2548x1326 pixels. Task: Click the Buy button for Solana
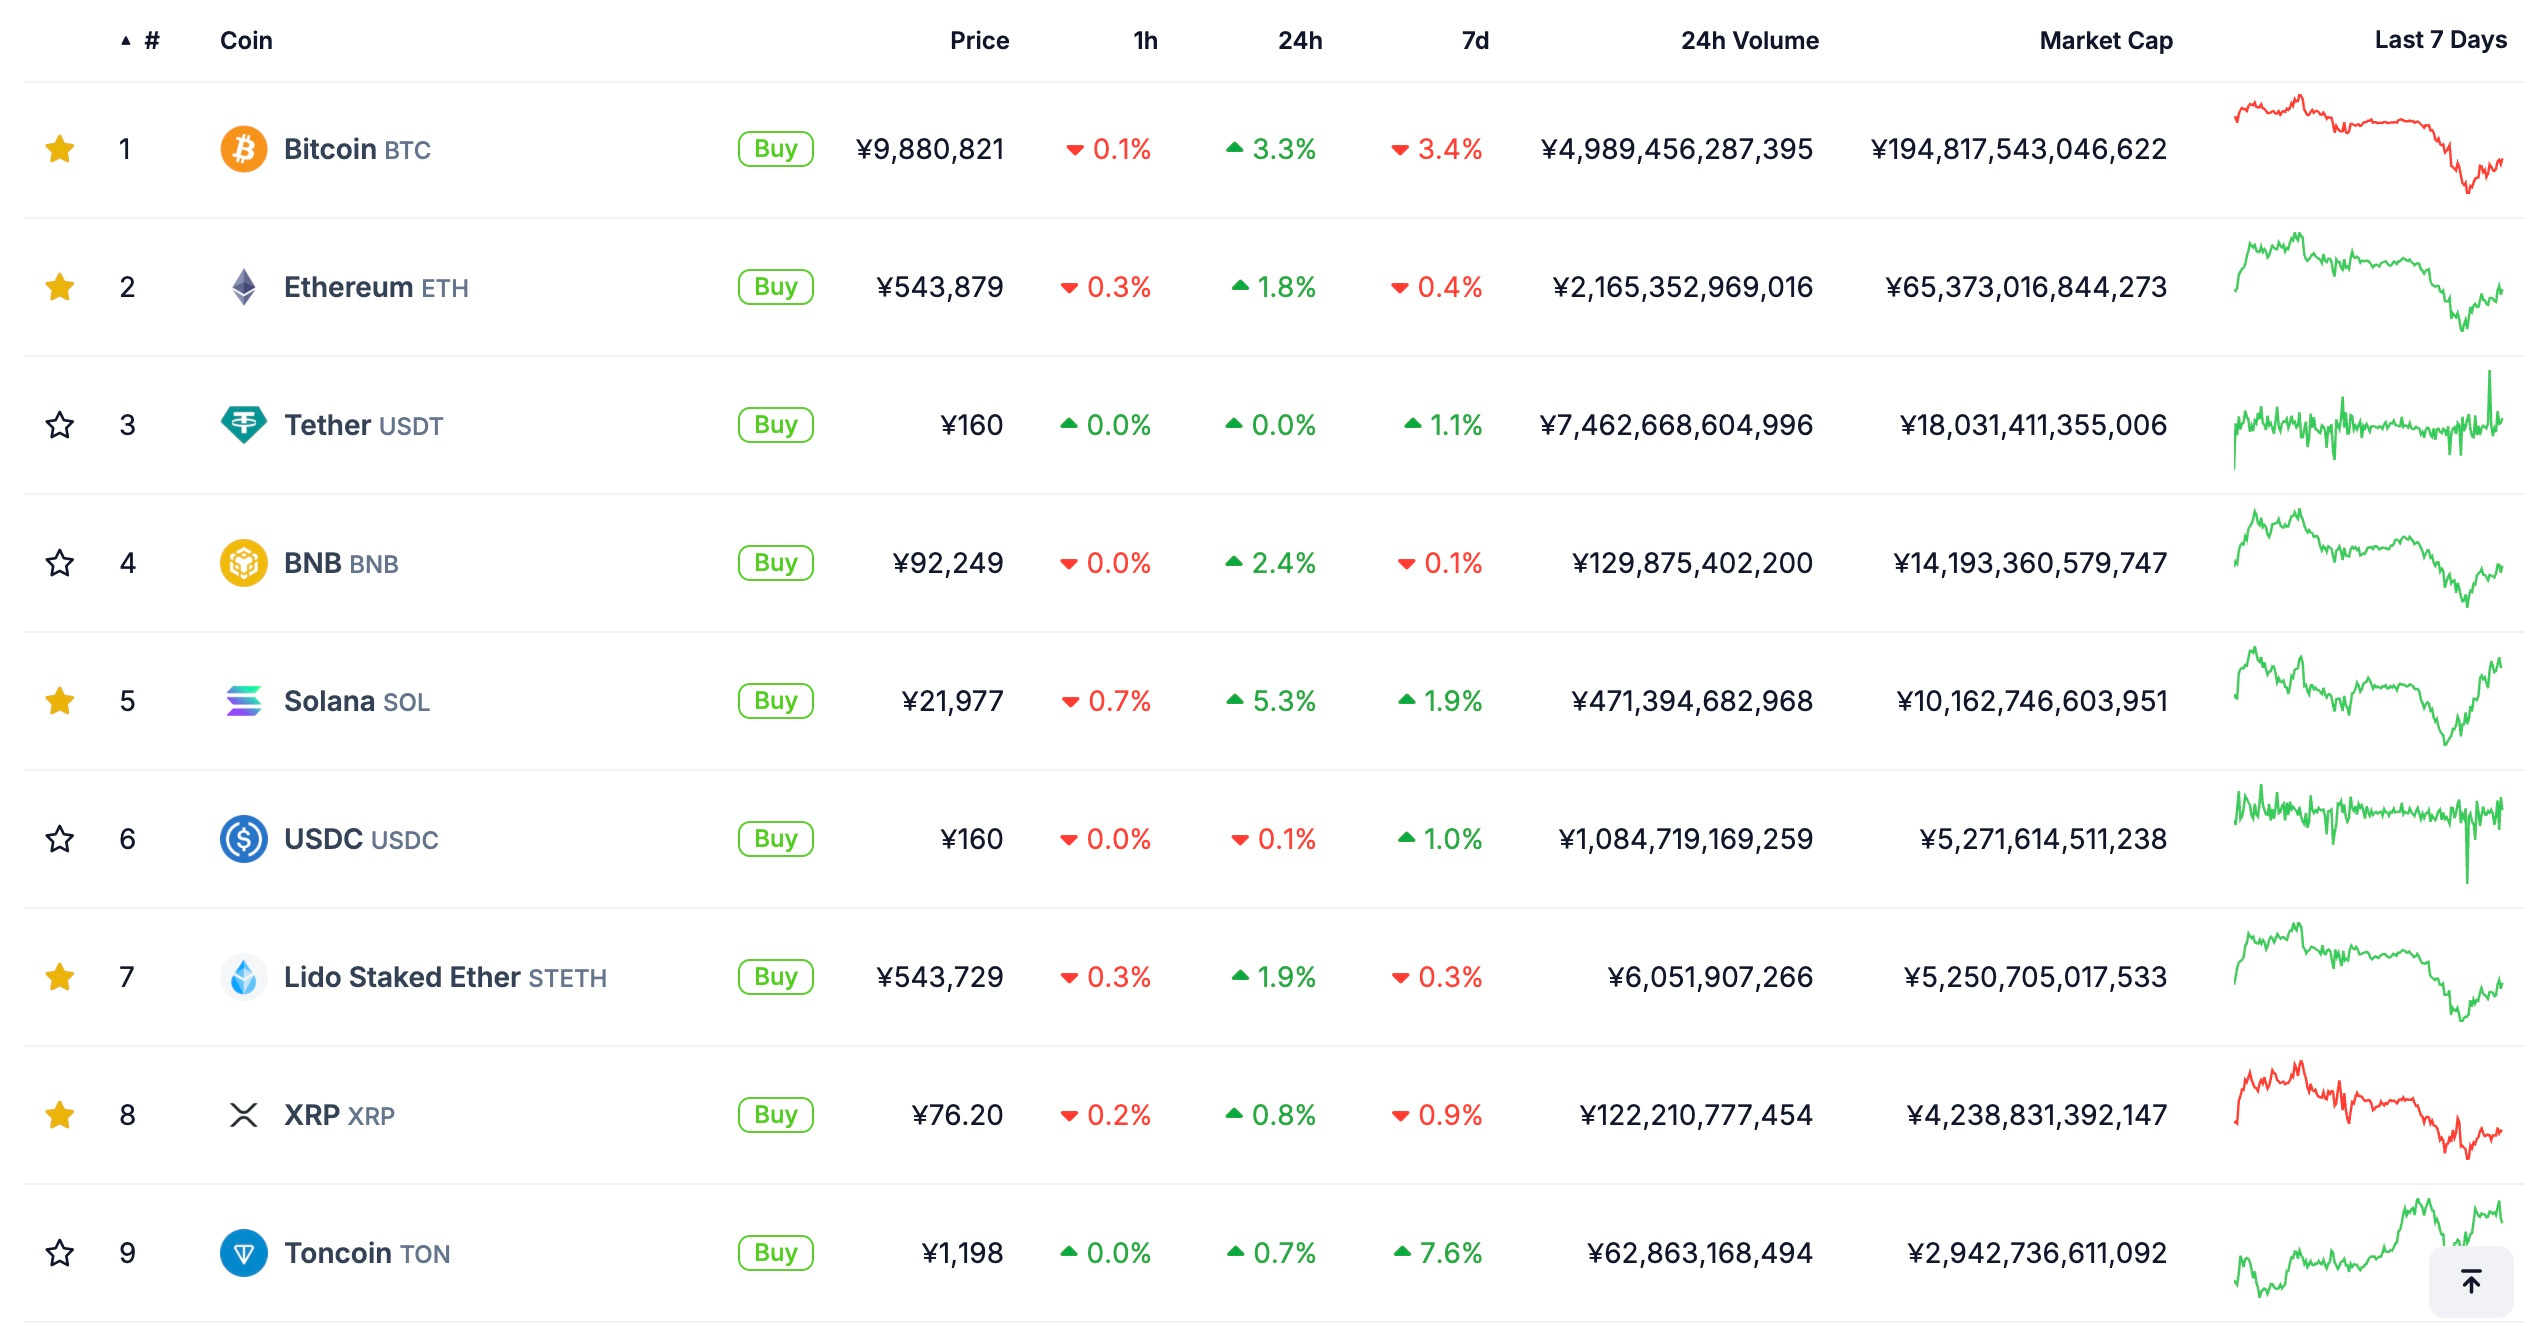pyautogui.click(x=776, y=701)
